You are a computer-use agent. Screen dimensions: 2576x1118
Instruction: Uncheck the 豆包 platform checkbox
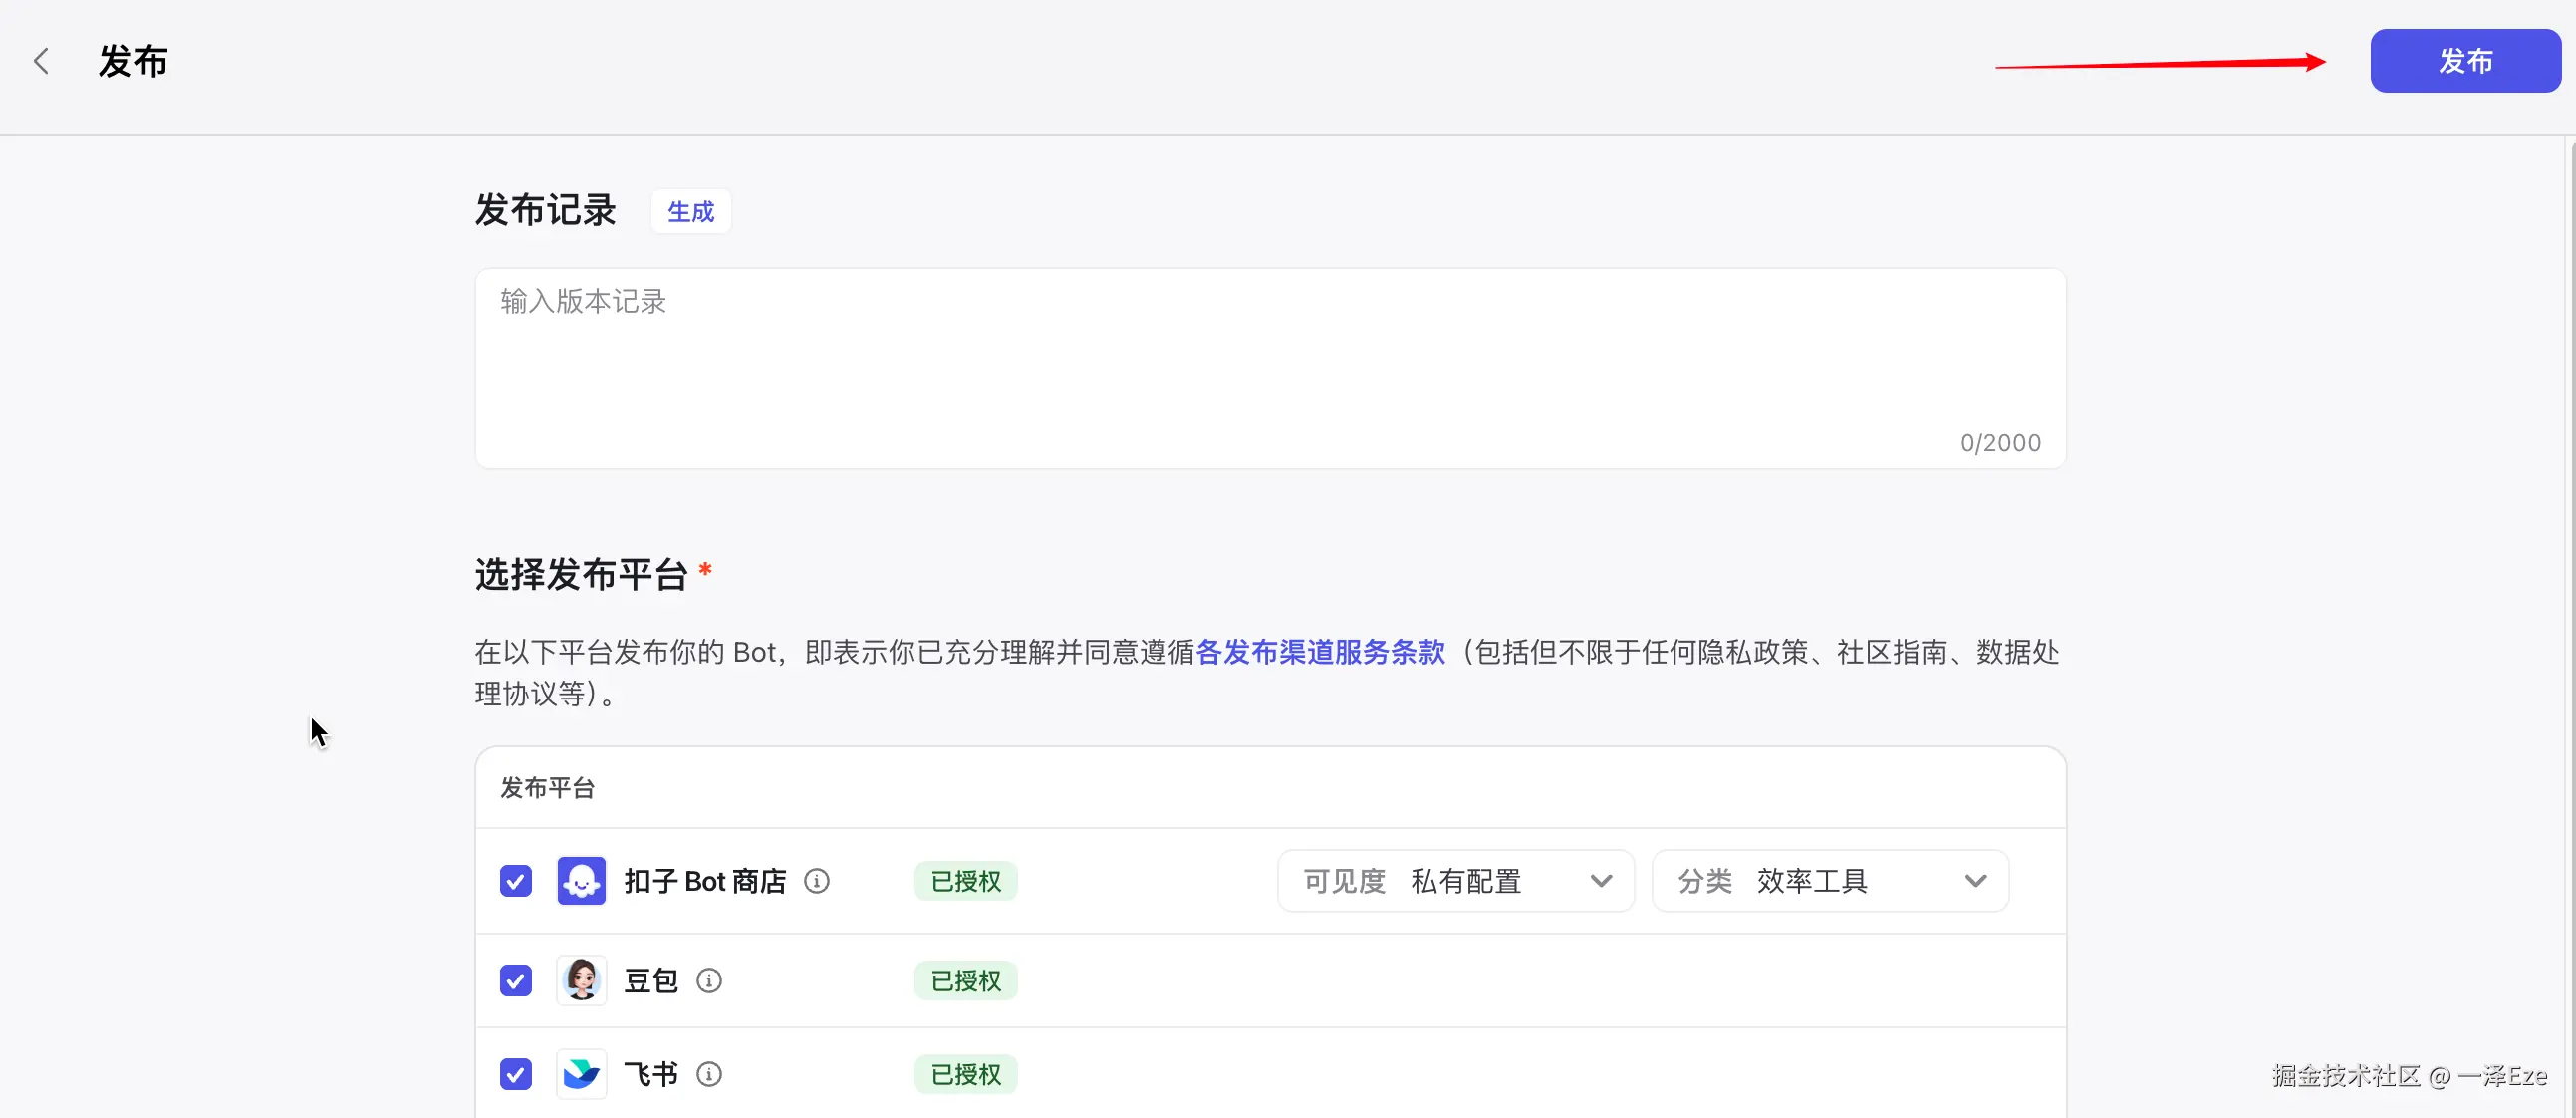[x=516, y=980]
